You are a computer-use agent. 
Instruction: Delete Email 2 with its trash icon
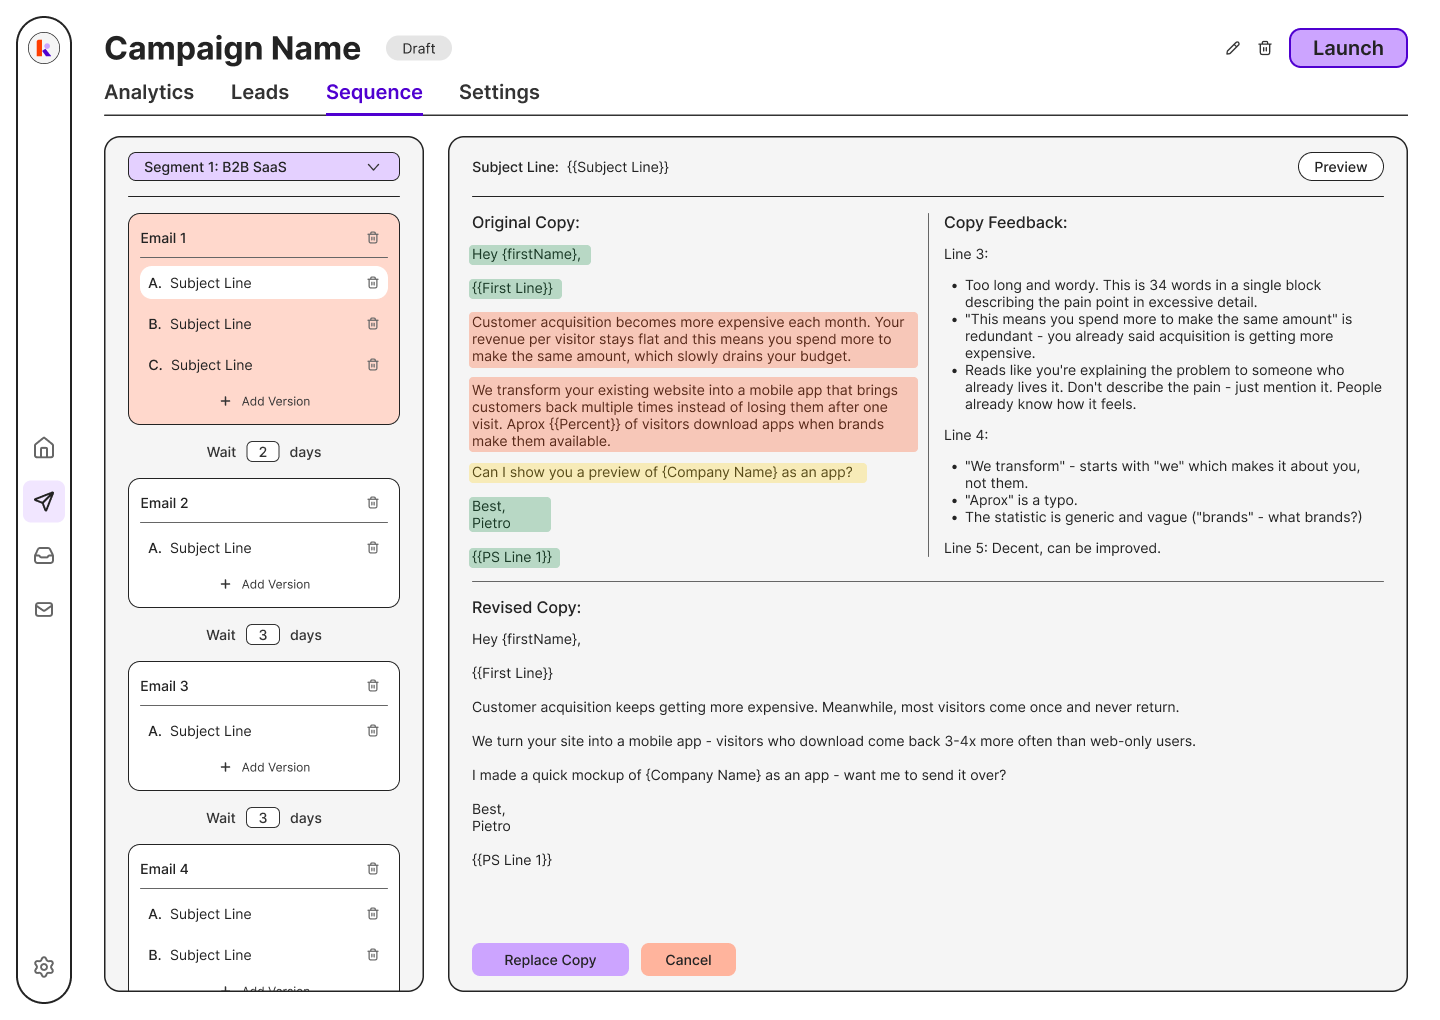coord(373,503)
